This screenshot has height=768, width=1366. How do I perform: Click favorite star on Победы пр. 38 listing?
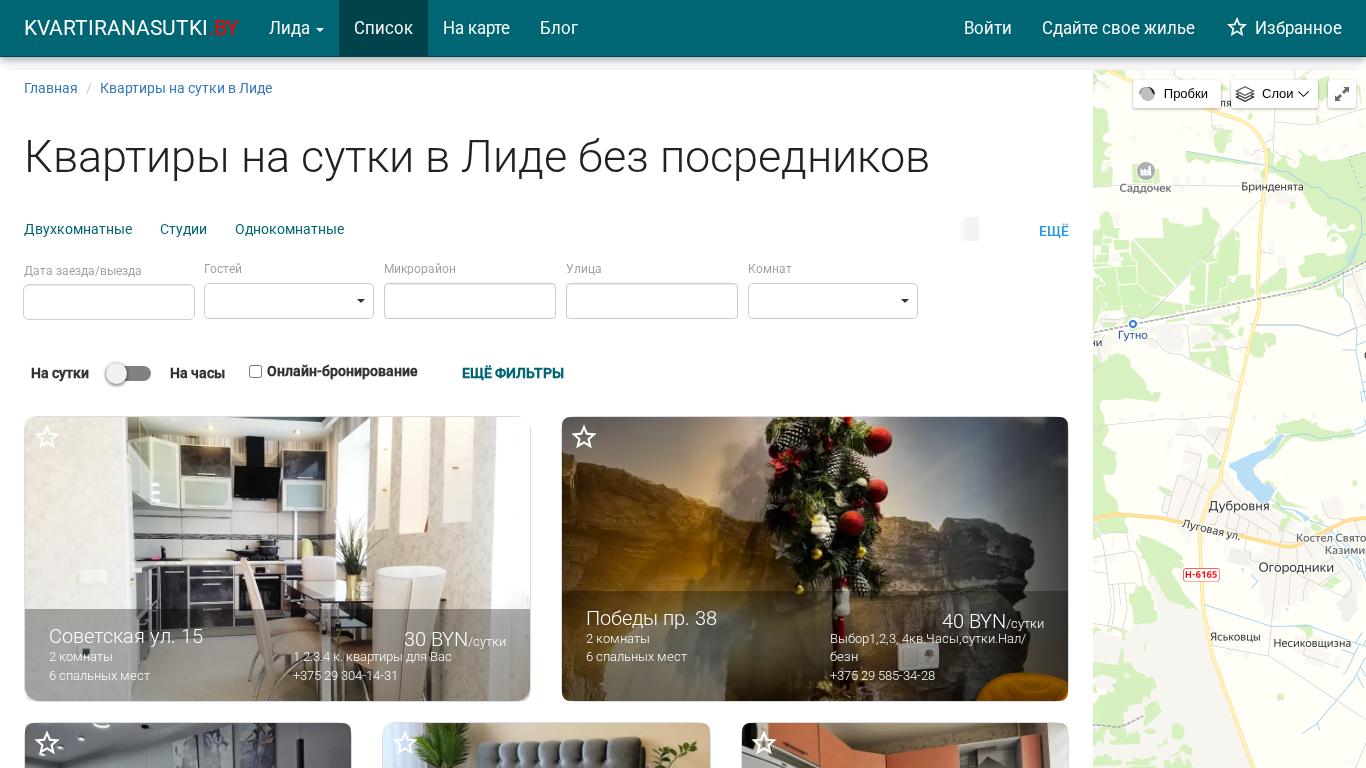pyautogui.click(x=584, y=437)
